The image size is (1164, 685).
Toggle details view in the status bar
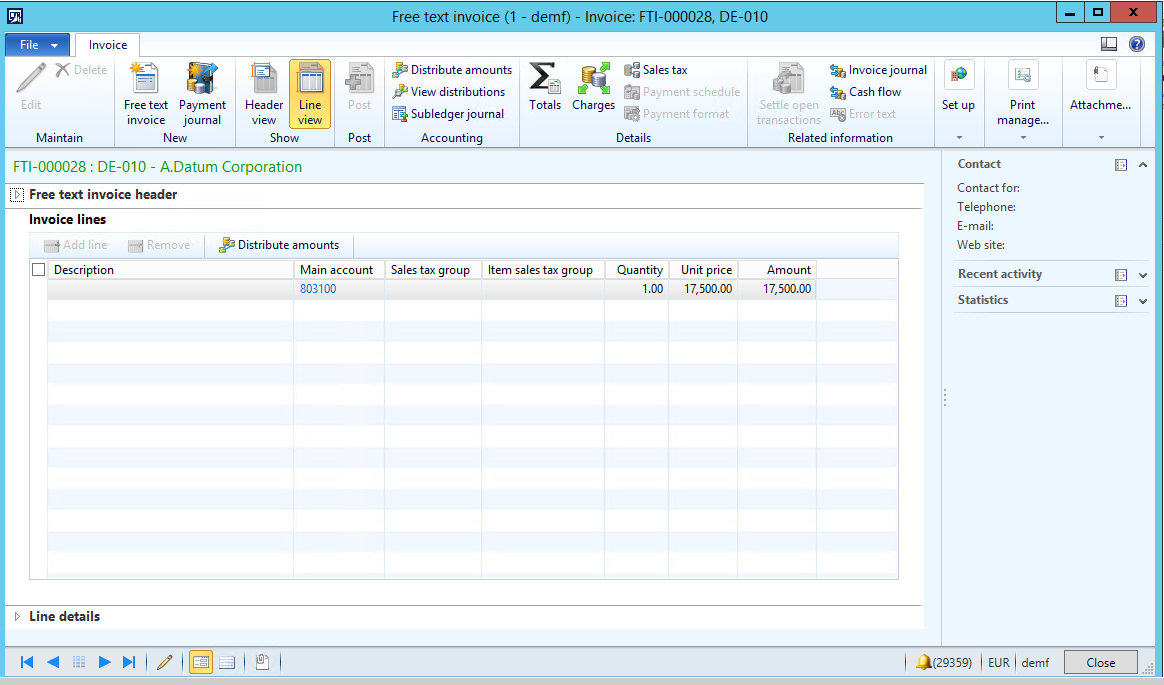[x=201, y=662]
